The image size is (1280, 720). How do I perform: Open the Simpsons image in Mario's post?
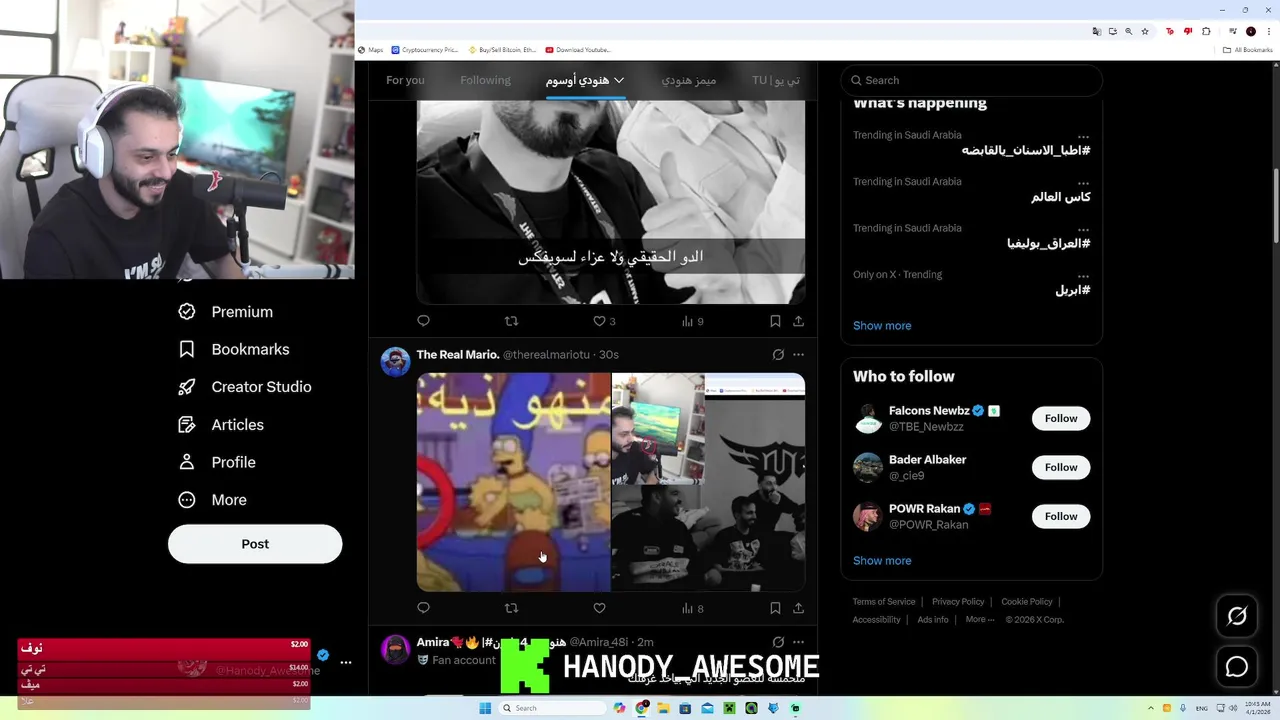513,482
